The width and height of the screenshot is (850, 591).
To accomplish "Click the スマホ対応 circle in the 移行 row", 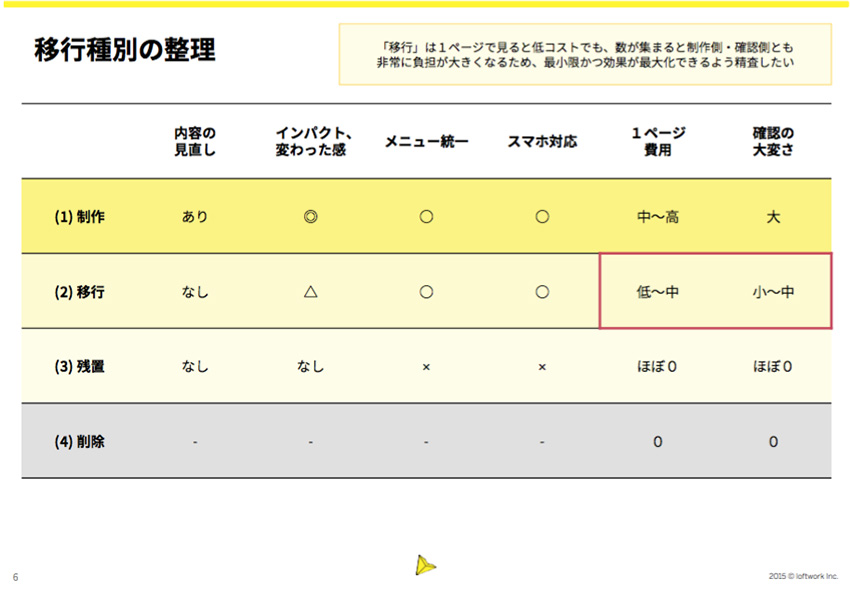I will point(542,292).
